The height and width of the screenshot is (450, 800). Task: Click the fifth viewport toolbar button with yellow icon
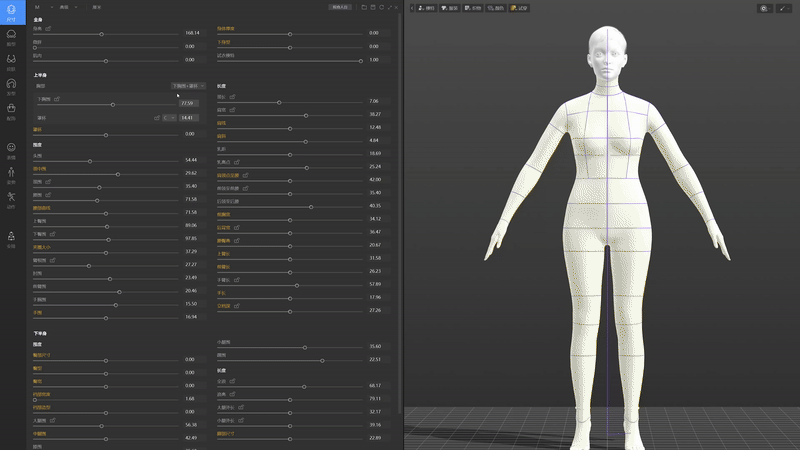pyautogui.click(x=519, y=8)
